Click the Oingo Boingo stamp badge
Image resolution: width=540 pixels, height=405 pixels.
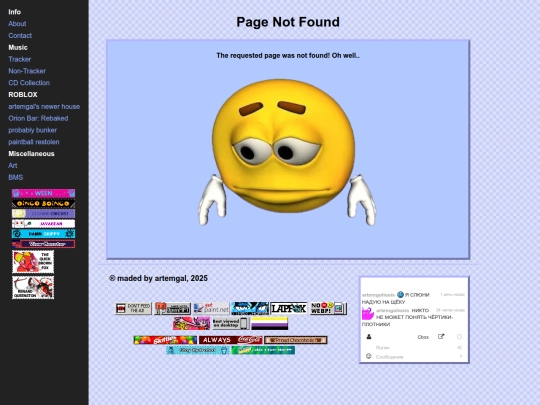[43, 204]
